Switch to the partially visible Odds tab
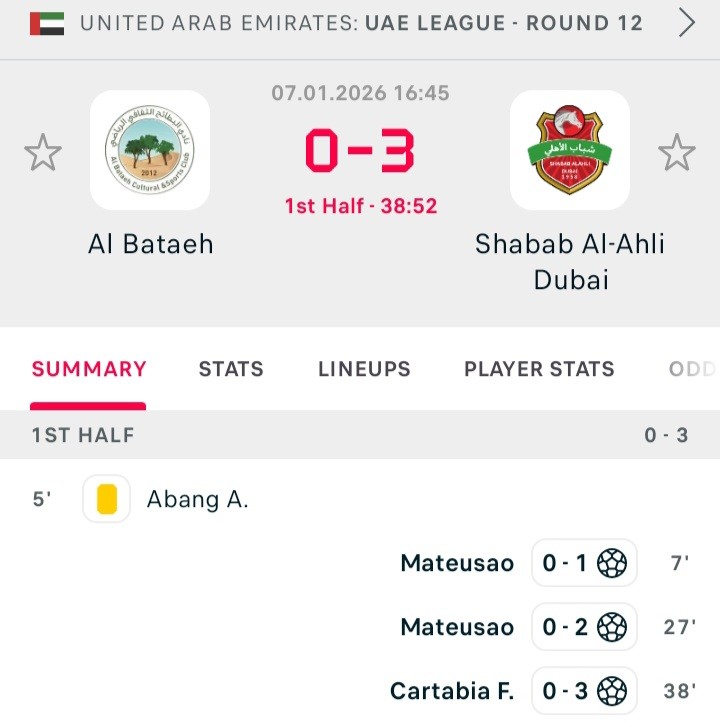 click(x=692, y=369)
